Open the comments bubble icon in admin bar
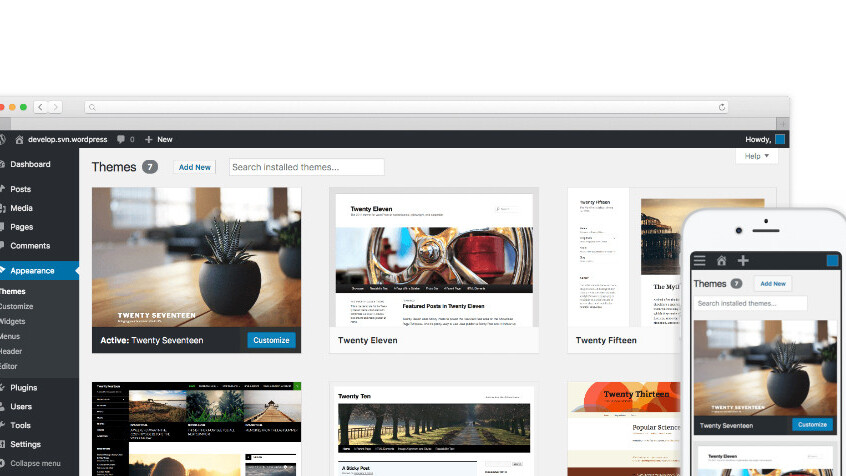This screenshot has height=476, width=846. (x=121, y=140)
